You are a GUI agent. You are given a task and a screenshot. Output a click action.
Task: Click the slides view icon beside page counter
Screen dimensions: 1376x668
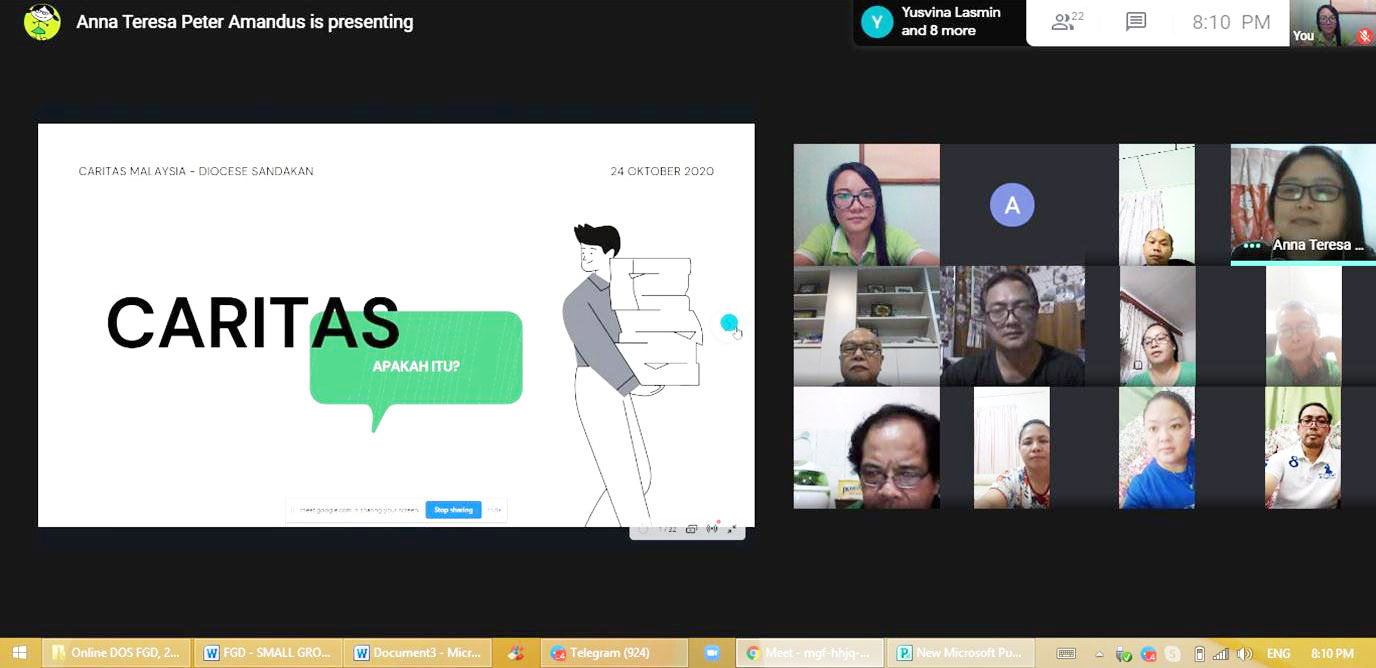point(691,529)
